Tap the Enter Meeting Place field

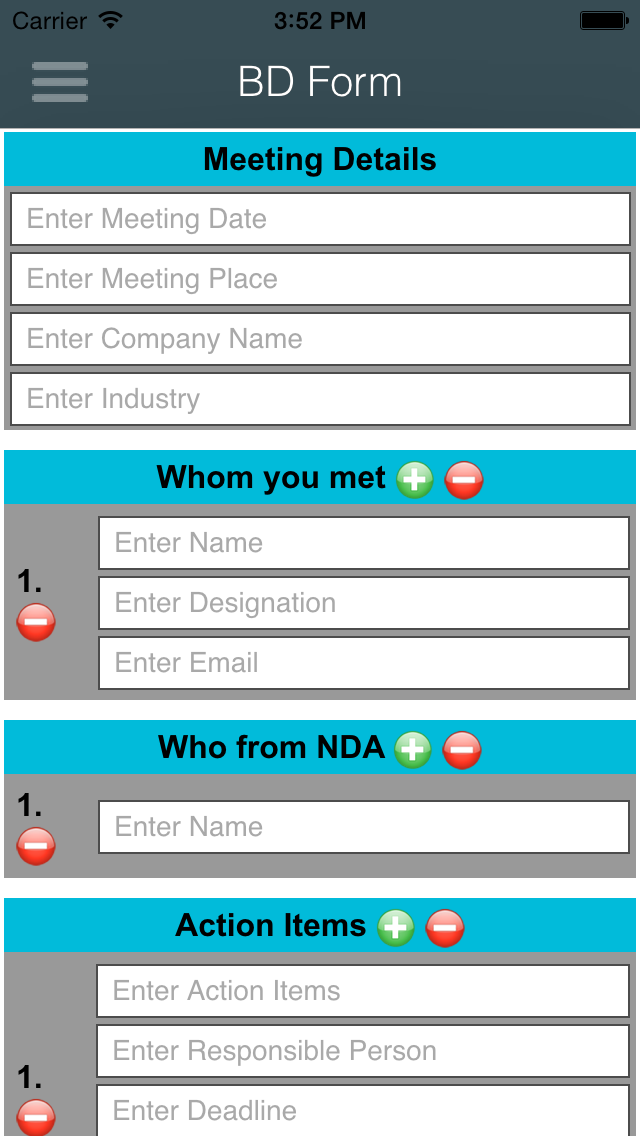320,279
